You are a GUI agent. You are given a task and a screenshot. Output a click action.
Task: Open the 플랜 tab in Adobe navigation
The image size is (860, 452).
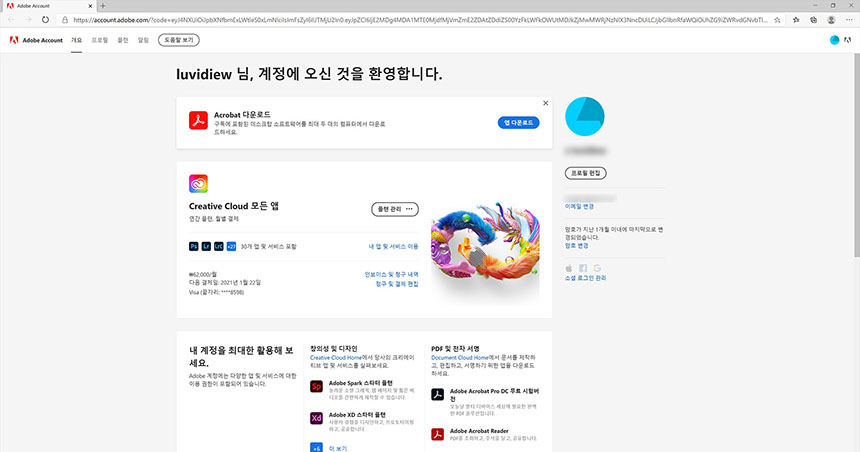(123, 41)
